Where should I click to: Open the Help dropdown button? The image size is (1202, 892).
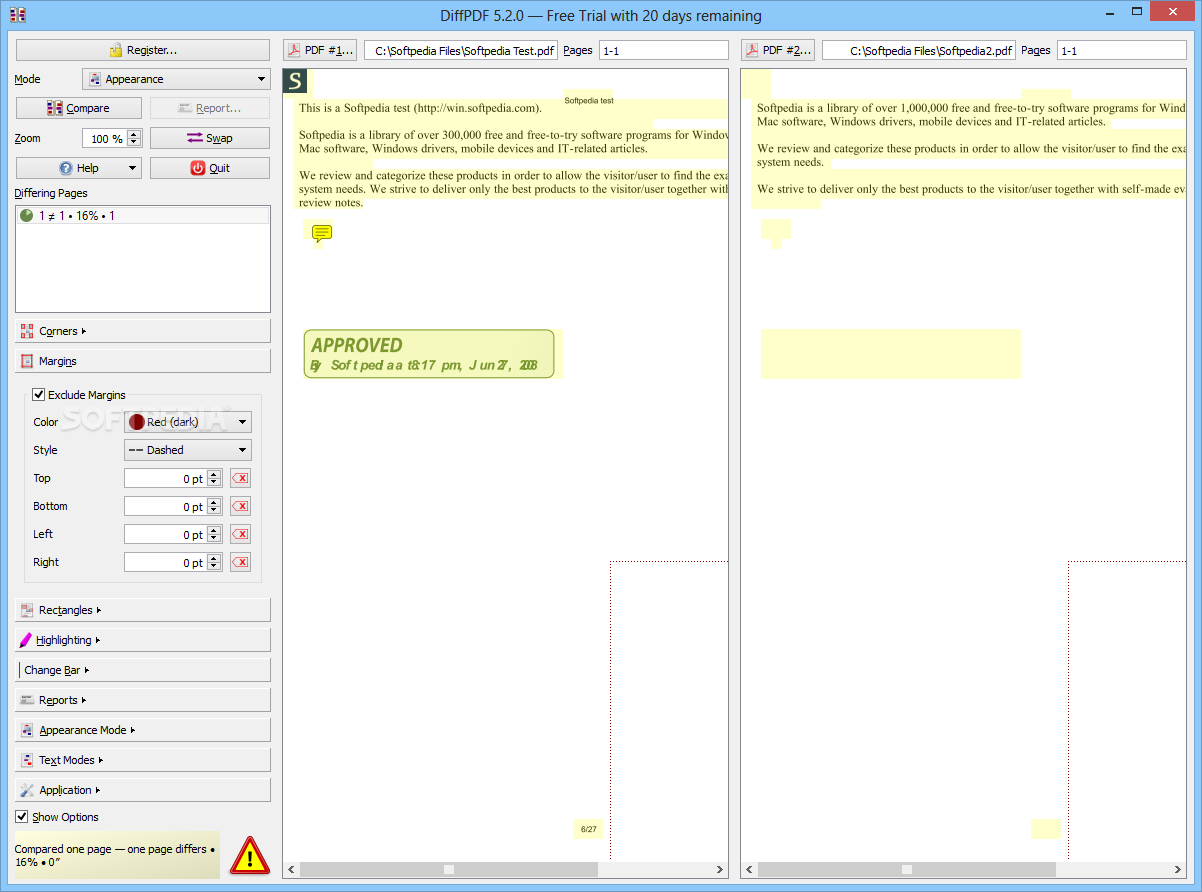[x=79, y=168]
